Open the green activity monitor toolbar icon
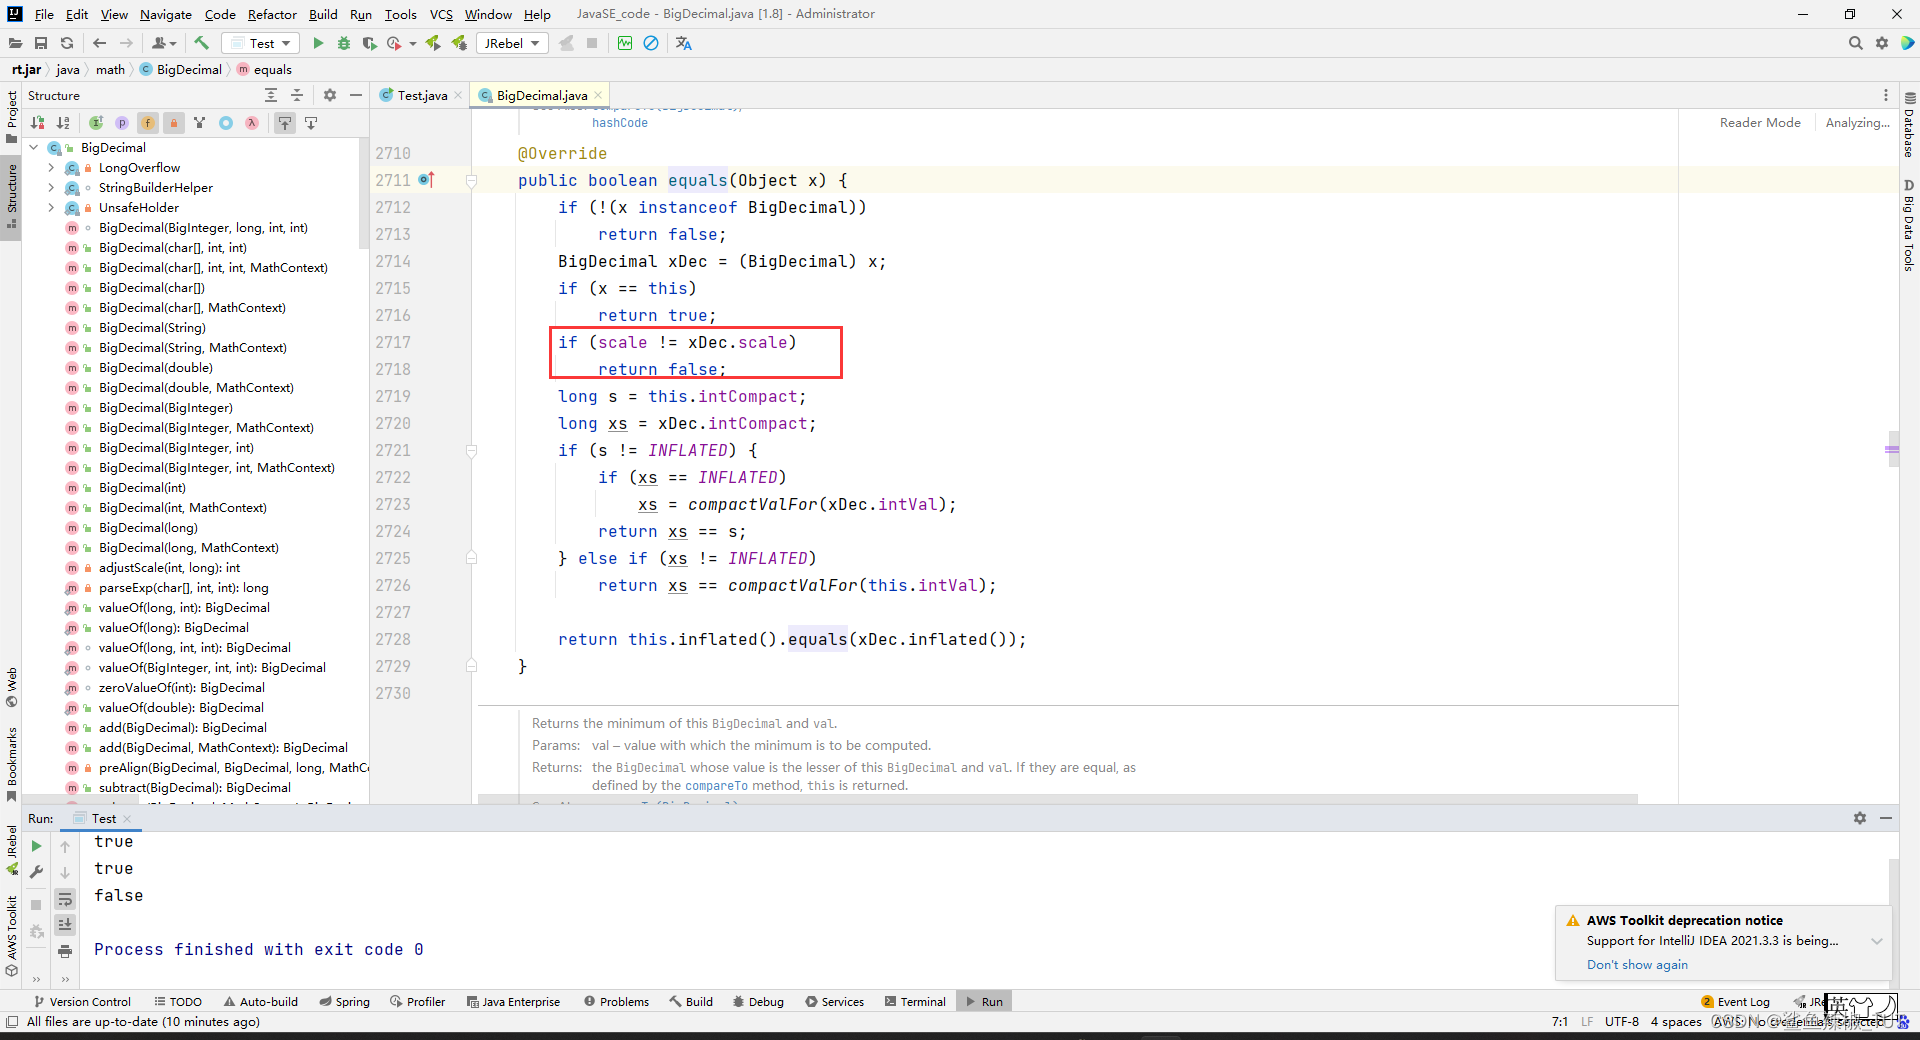This screenshot has width=1920, height=1040. (x=625, y=43)
